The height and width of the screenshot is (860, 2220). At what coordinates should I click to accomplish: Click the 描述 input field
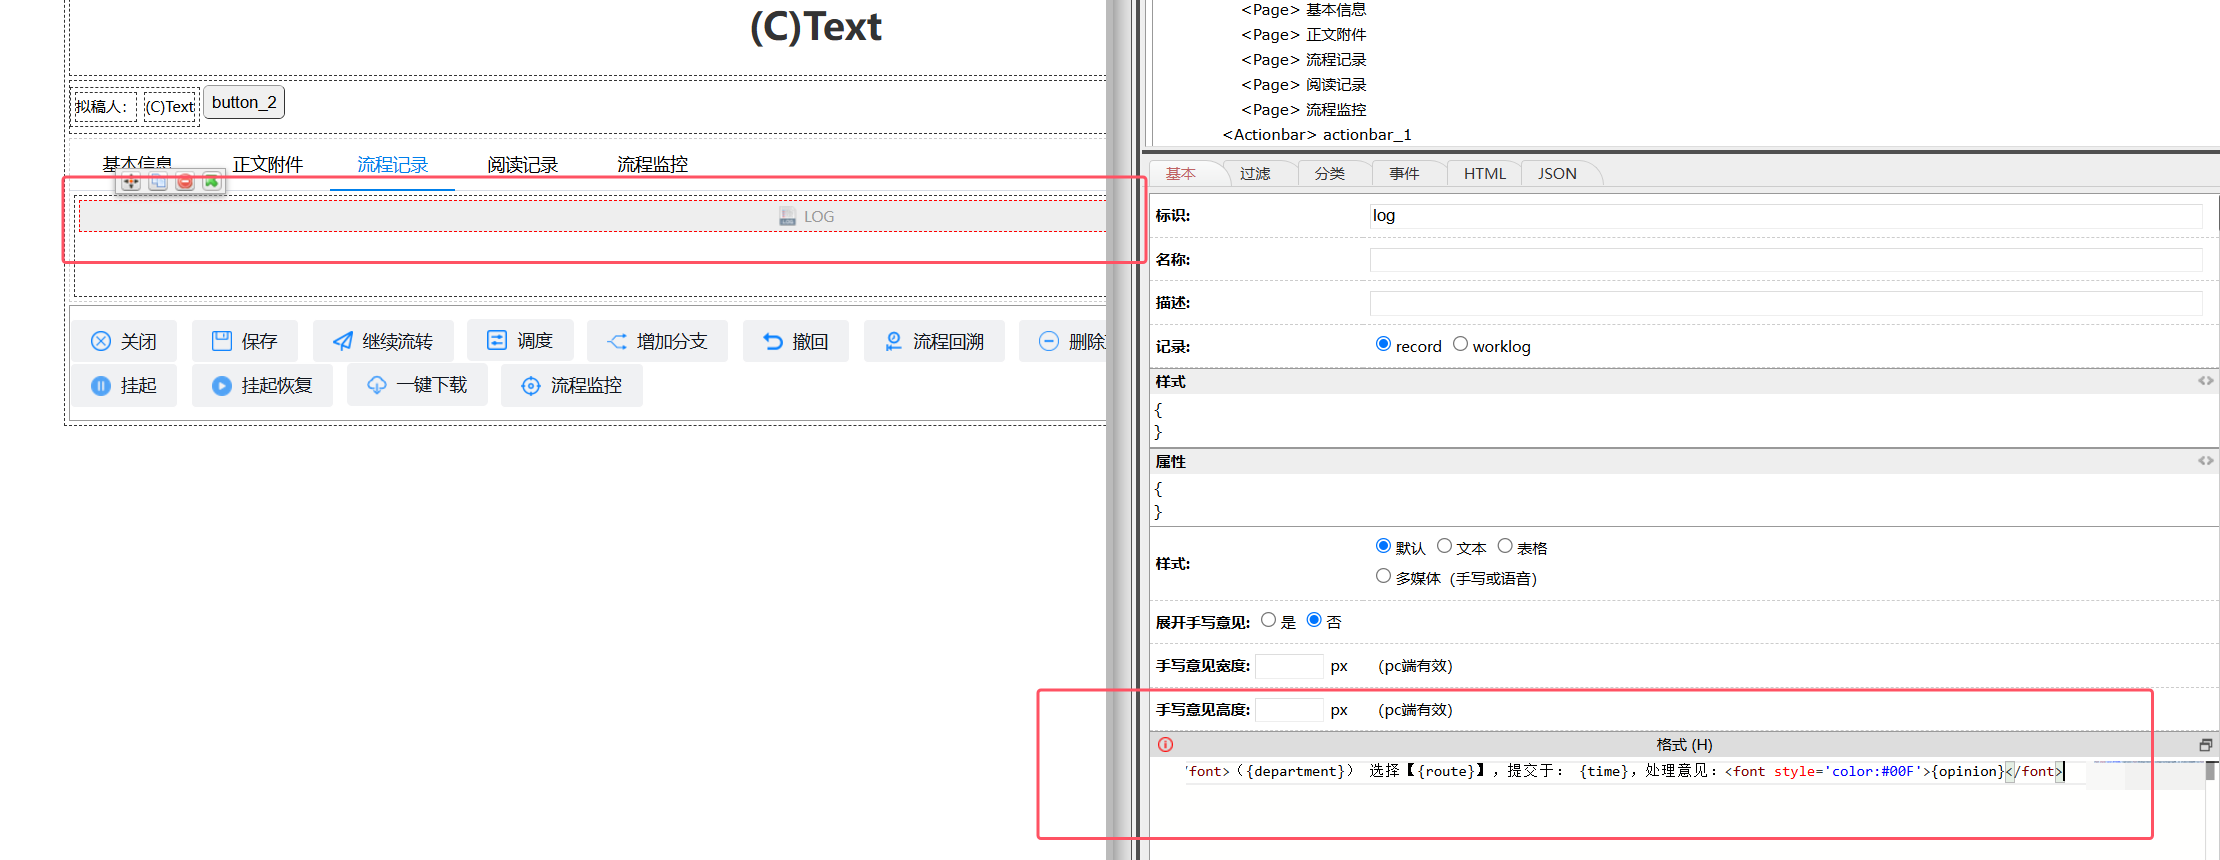pos(1786,303)
